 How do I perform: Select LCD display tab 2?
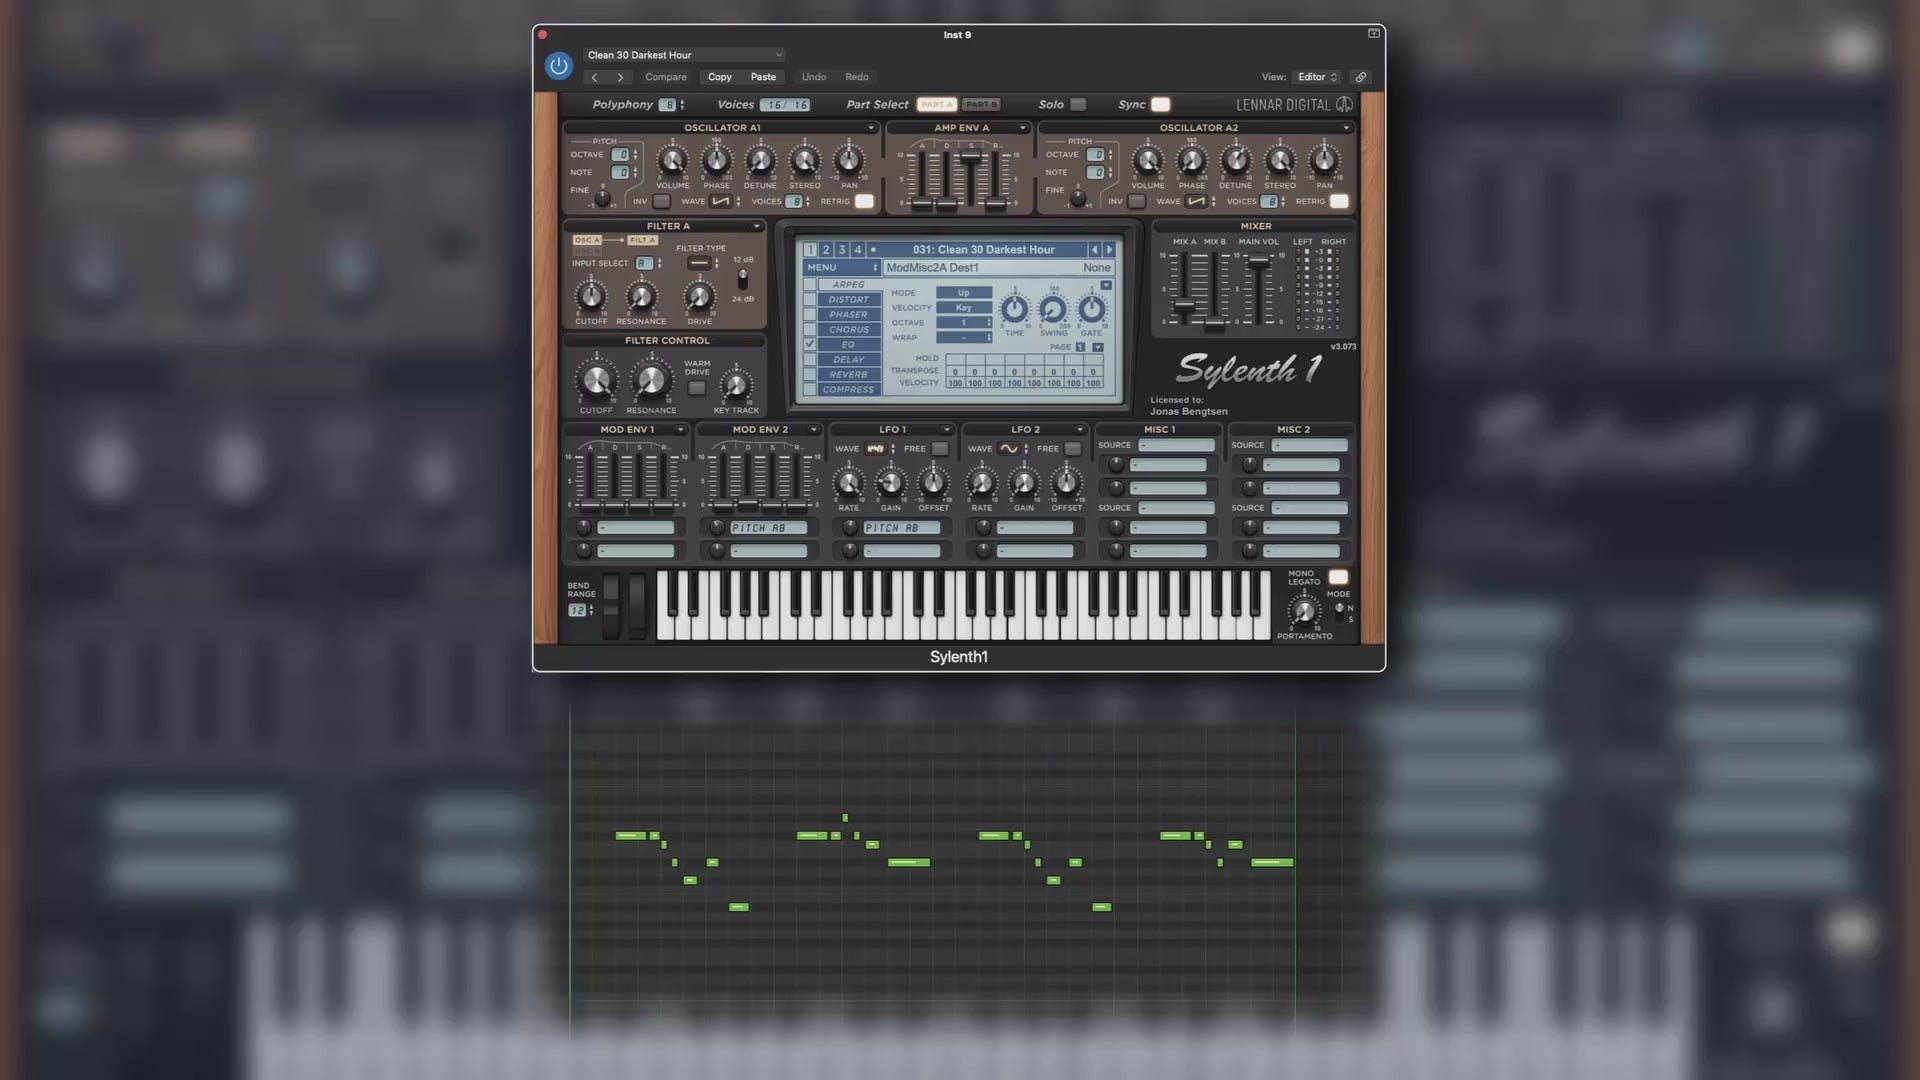tap(826, 249)
